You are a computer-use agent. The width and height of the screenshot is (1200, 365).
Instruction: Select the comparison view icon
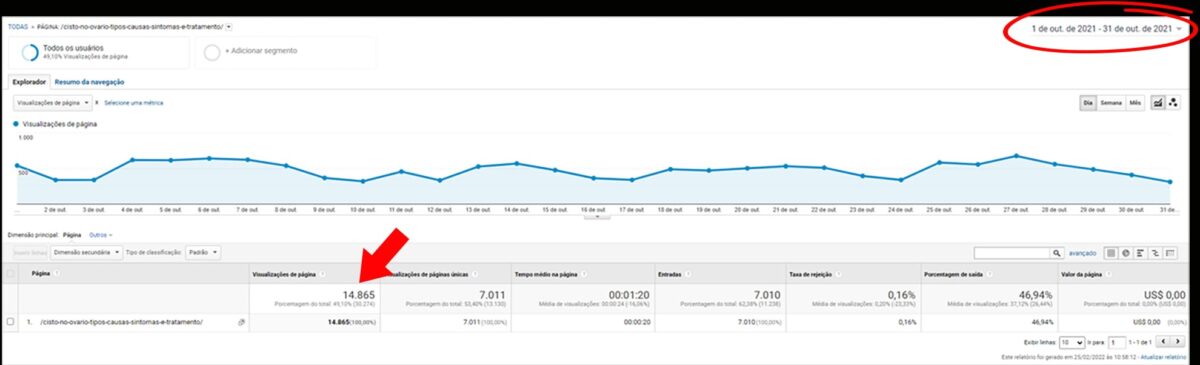(x=1156, y=253)
